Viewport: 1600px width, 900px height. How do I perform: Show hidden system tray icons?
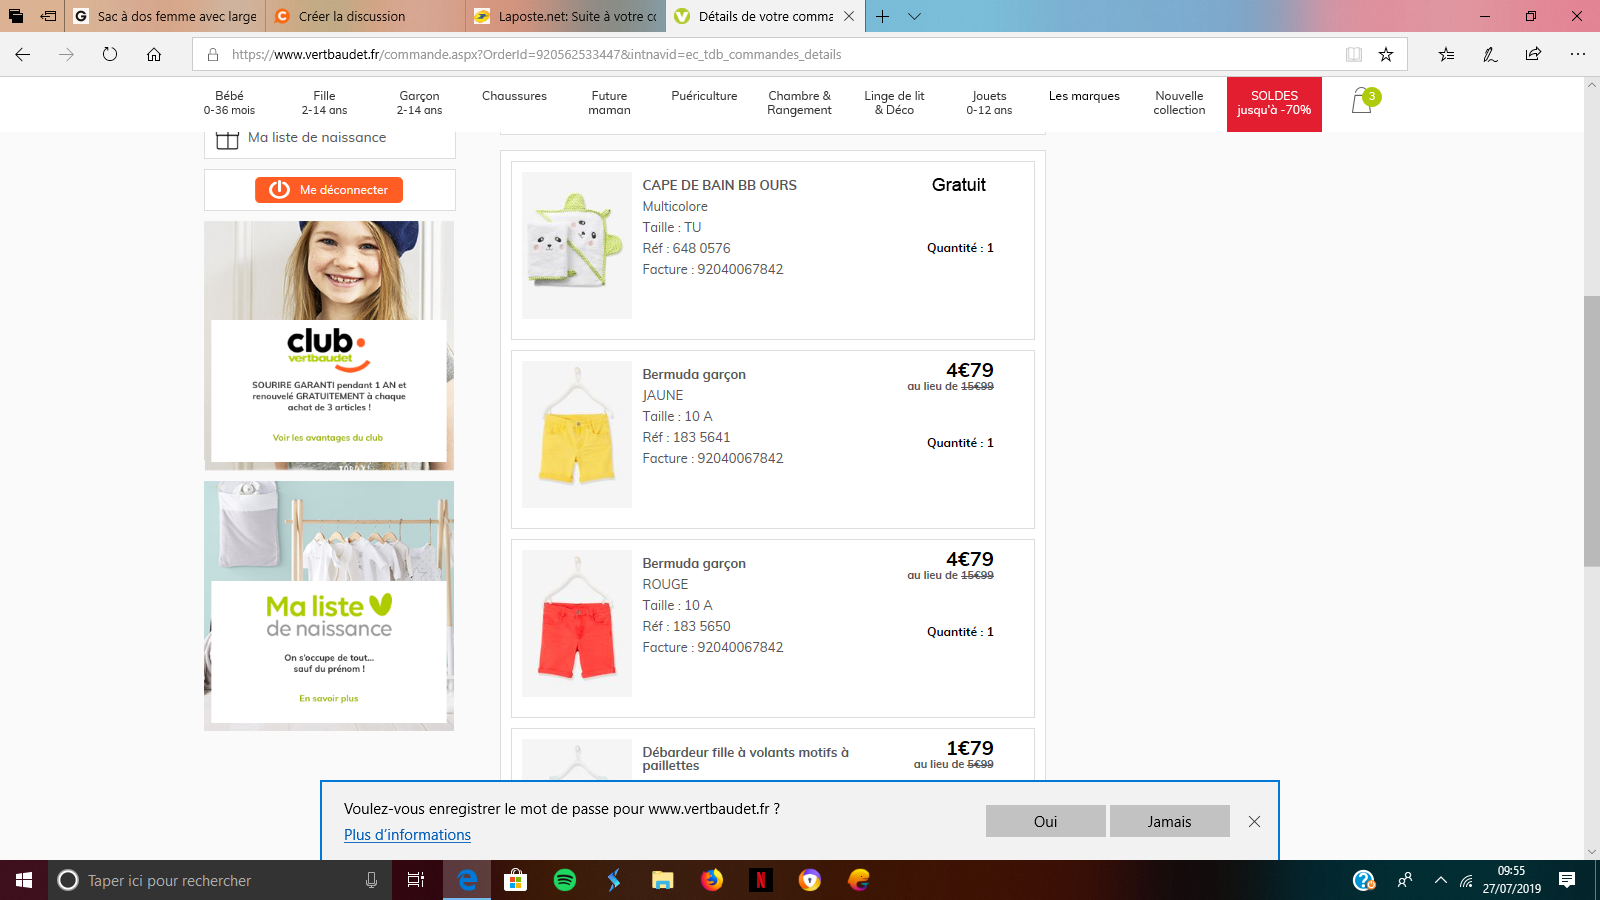1440,880
